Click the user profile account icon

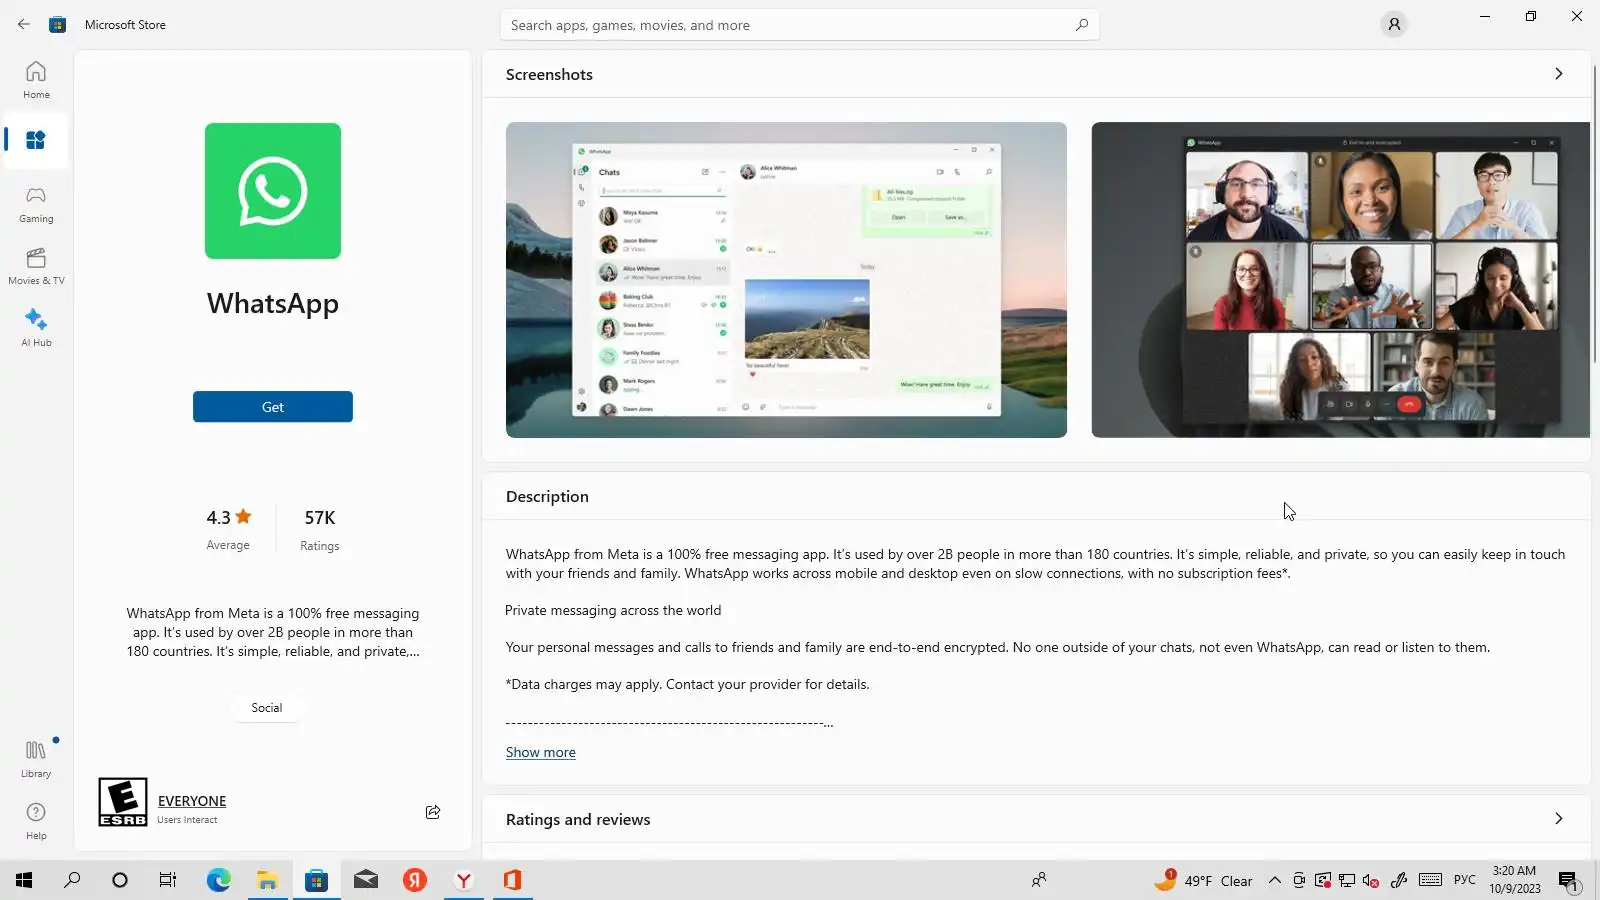pyautogui.click(x=1394, y=24)
